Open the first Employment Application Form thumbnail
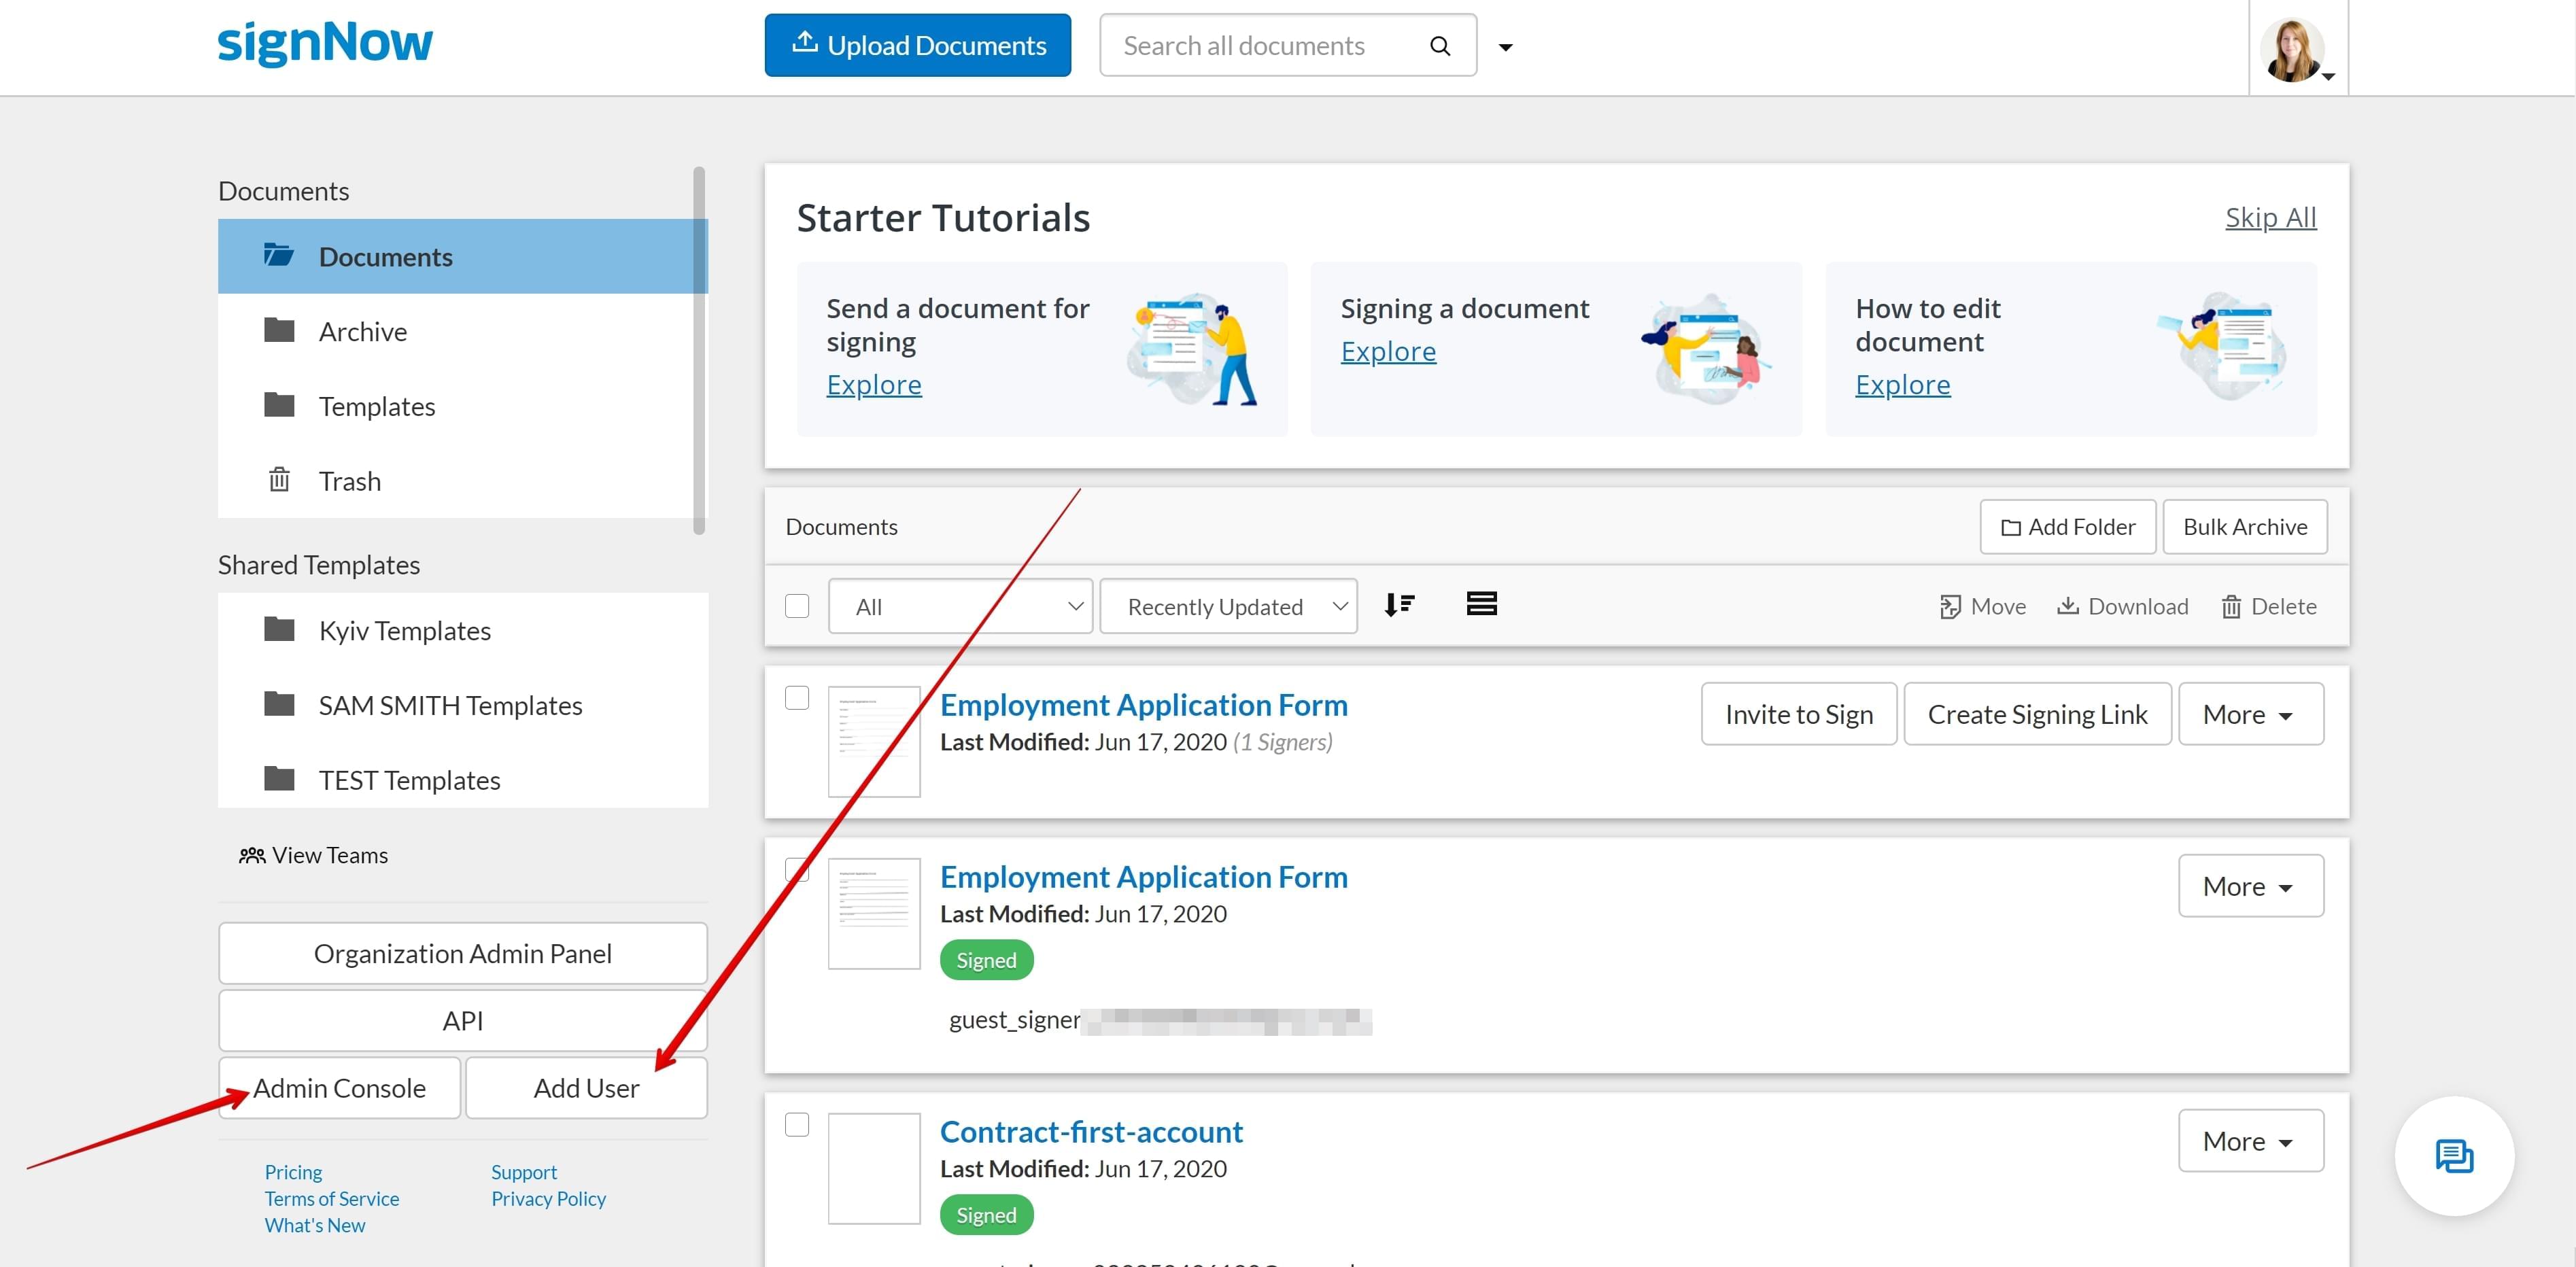 point(874,741)
